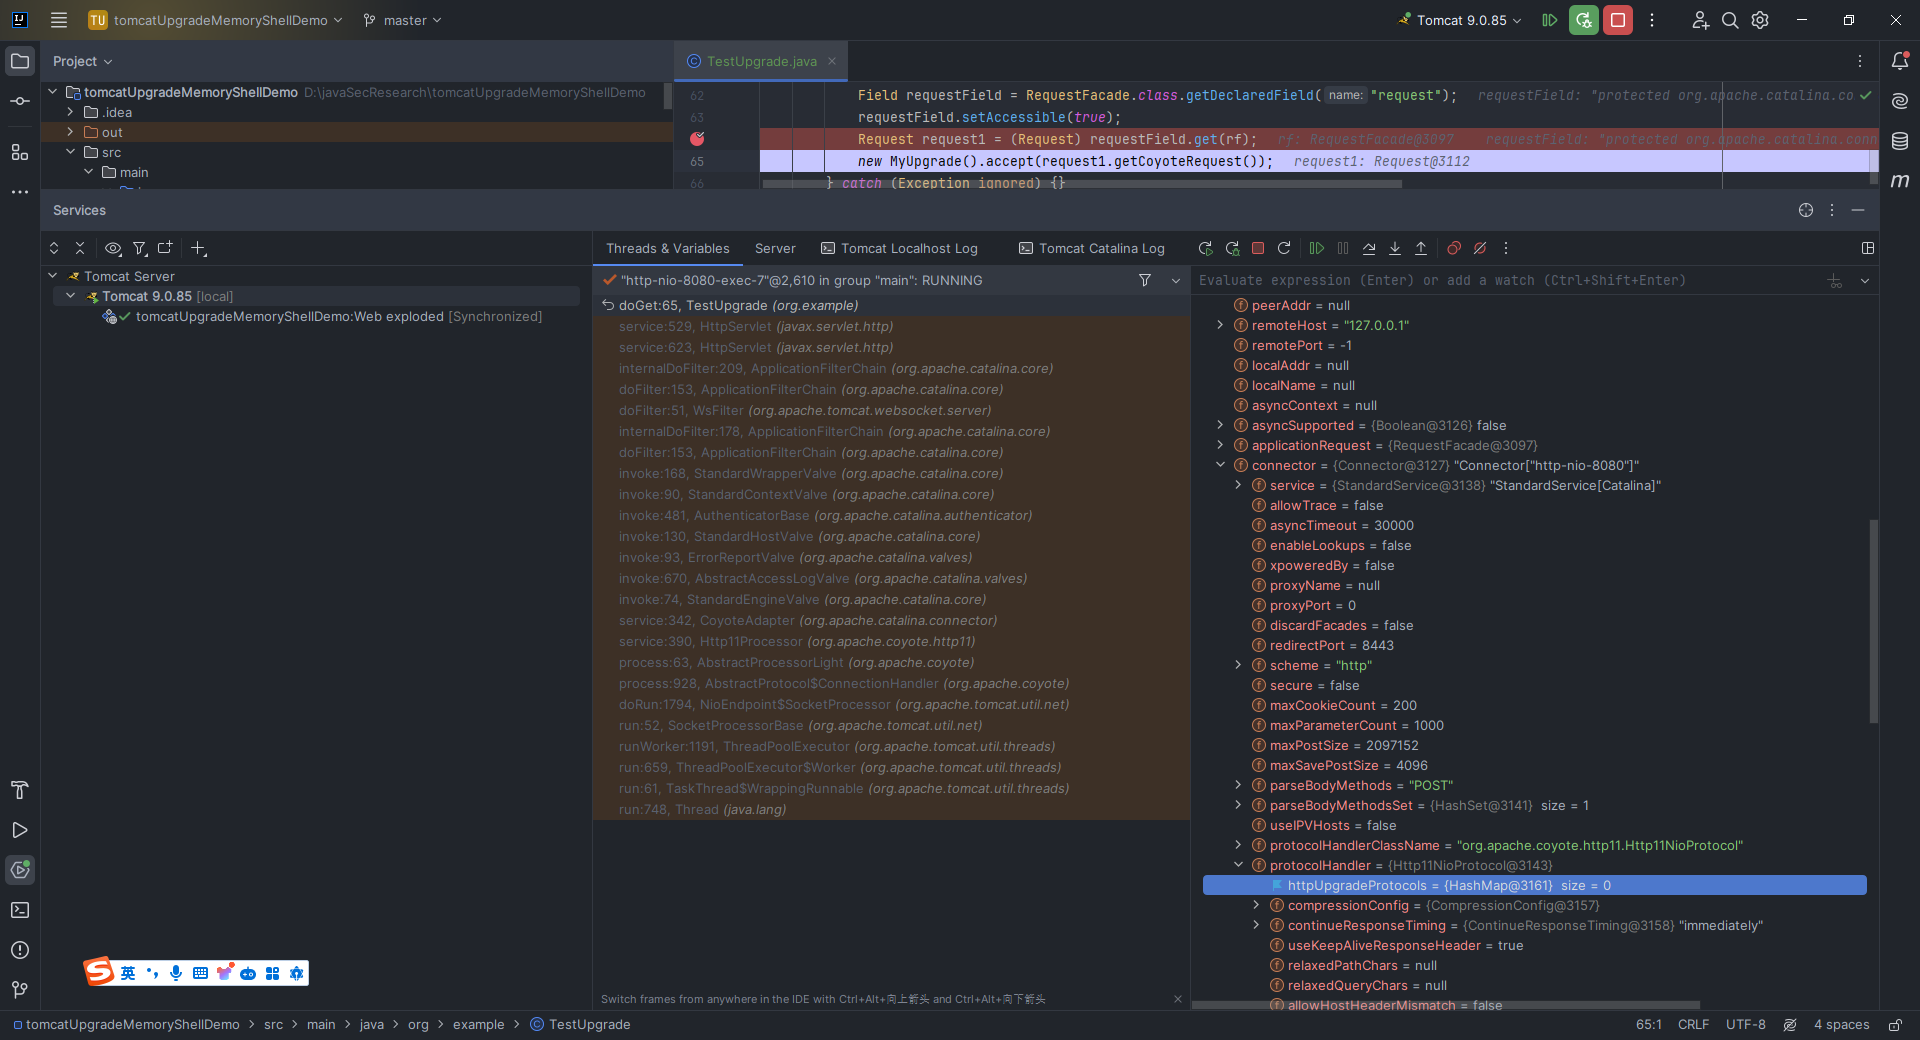This screenshot has height=1040, width=1920.
Task: Toggle the breakpoint on line 64
Action: (x=697, y=139)
